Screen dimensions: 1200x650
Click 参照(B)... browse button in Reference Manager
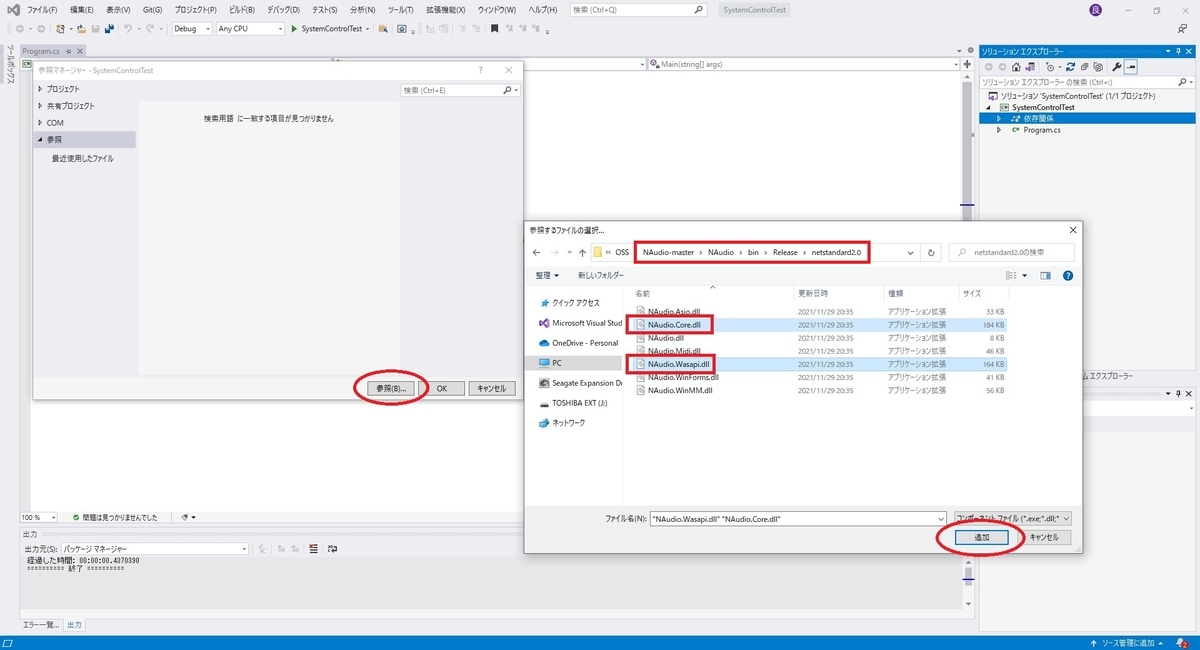(x=390, y=388)
